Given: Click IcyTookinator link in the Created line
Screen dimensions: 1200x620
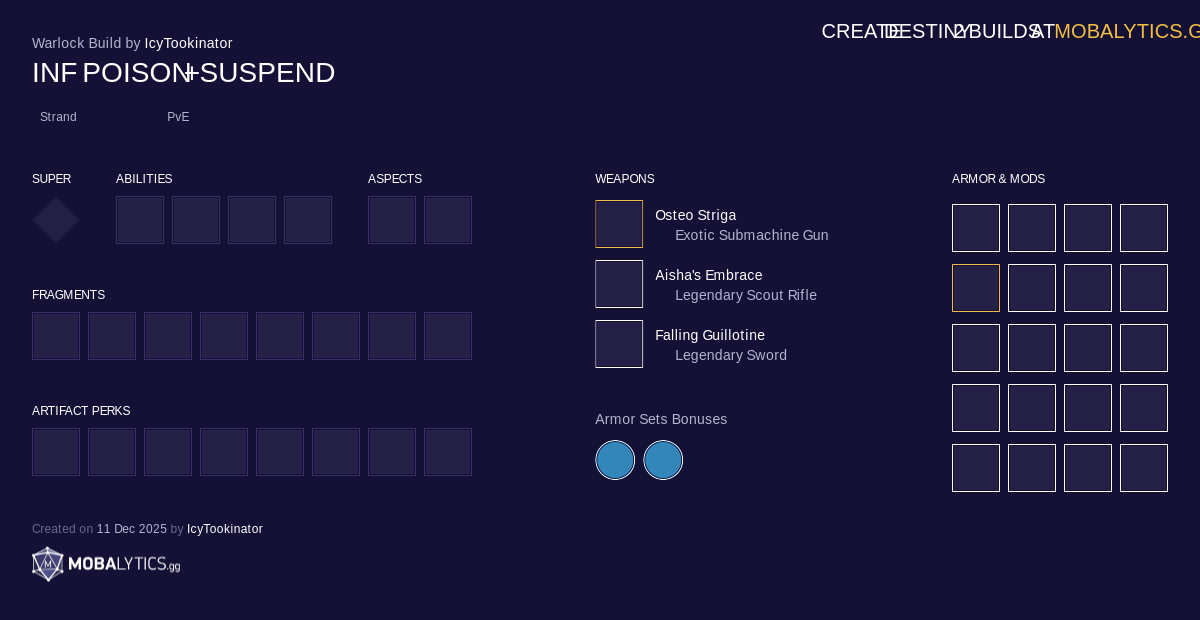Looking at the screenshot, I should click(x=225, y=529).
